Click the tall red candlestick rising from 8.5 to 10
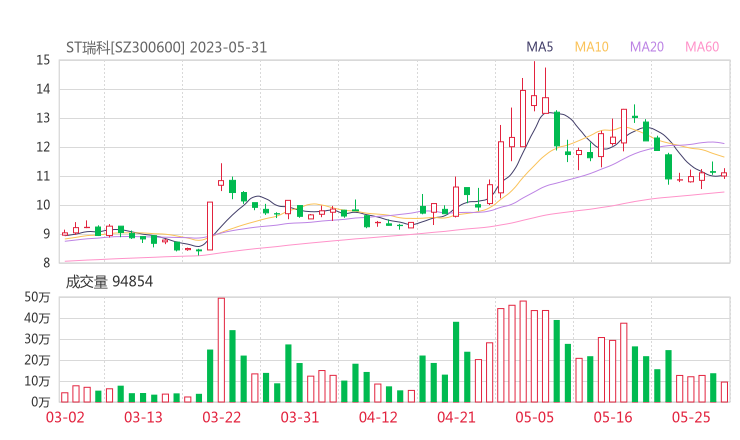The width and height of the screenshot is (740, 440). tap(210, 226)
